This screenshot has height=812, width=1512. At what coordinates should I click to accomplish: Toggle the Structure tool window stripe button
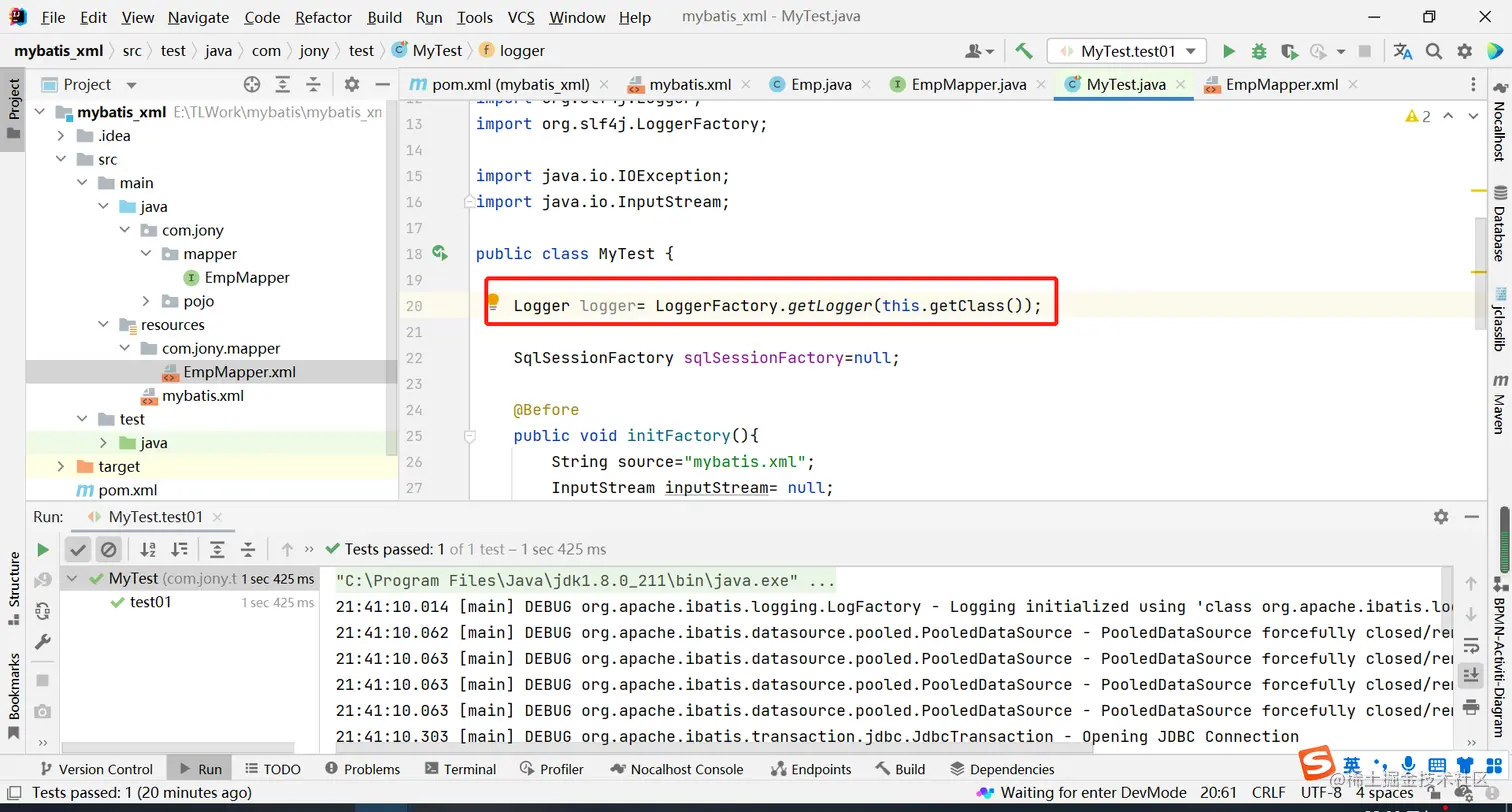[x=13, y=589]
